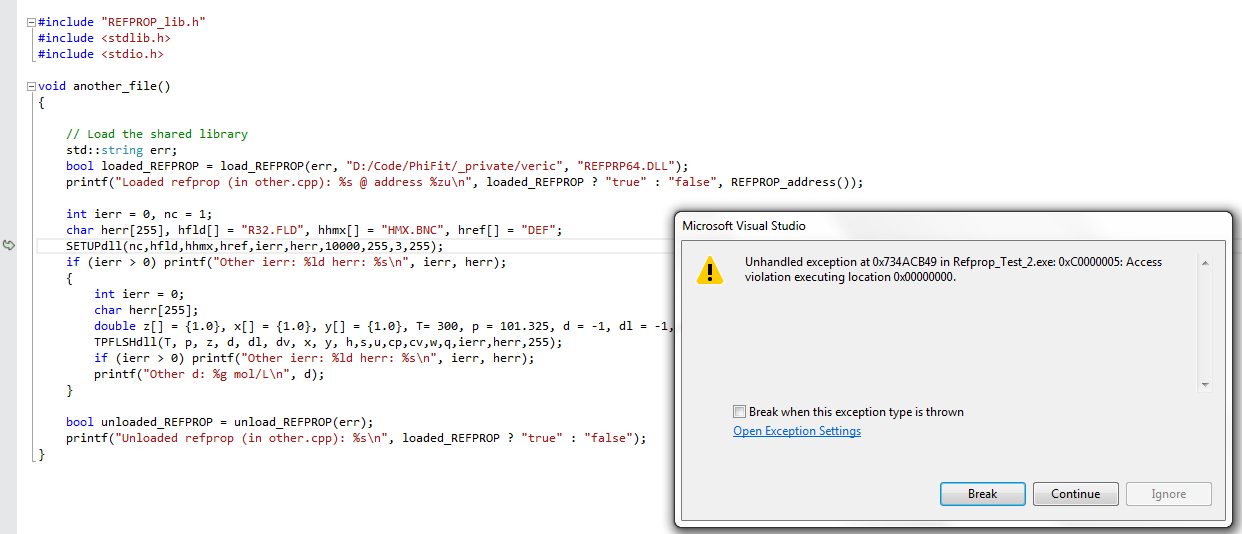The height and width of the screenshot is (534, 1242).
Task: Click the Microsoft Visual Studio dialog title
Action: click(744, 226)
